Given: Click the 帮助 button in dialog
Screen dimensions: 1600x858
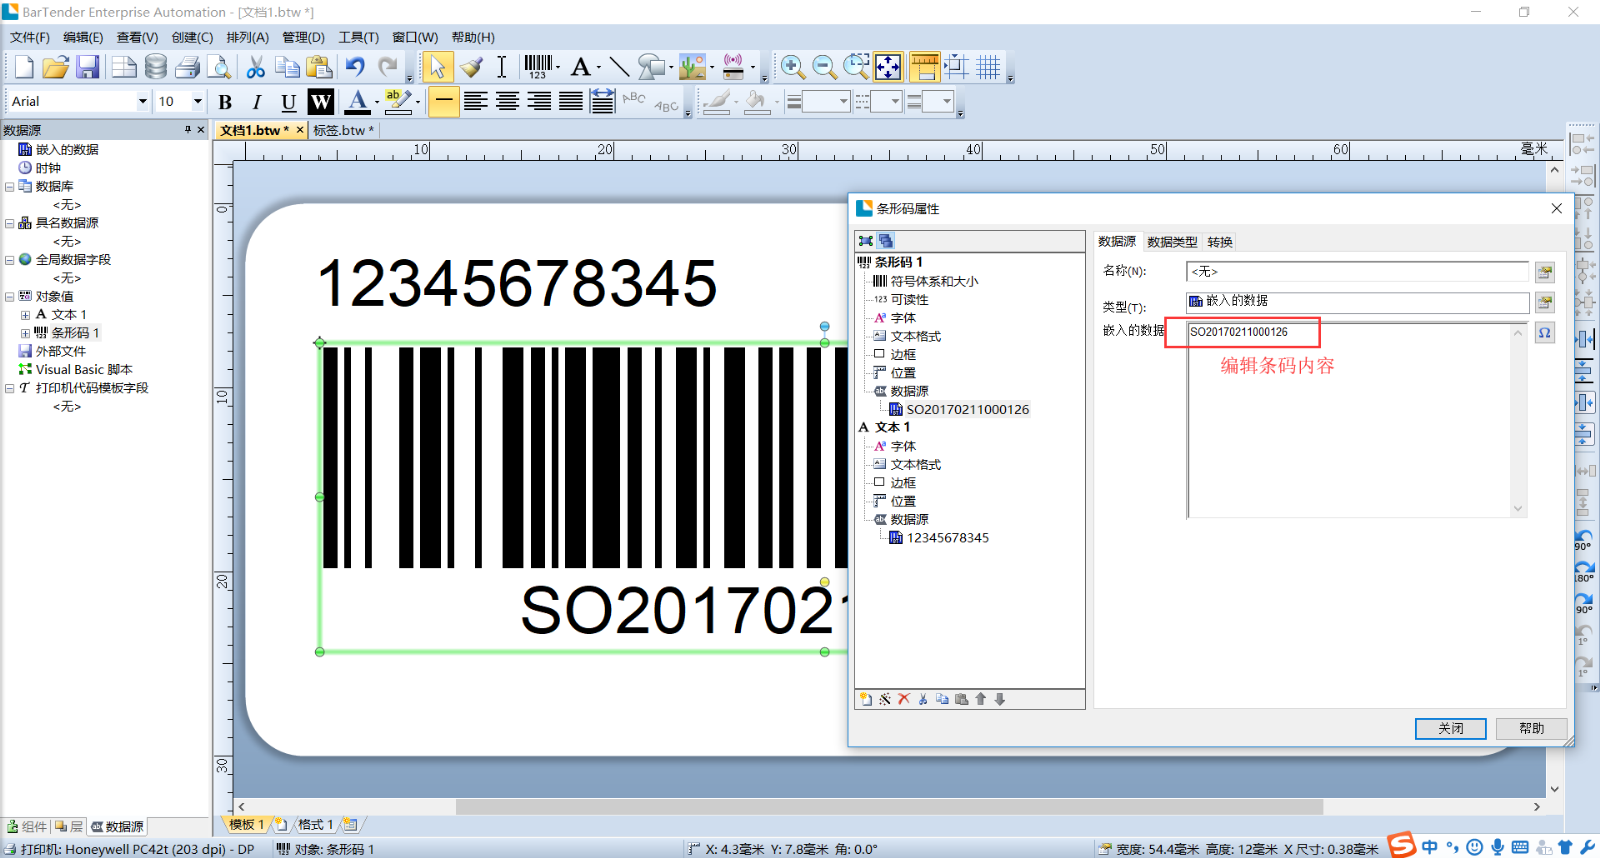Looking at the screenshot, I should coord(1531,729).
